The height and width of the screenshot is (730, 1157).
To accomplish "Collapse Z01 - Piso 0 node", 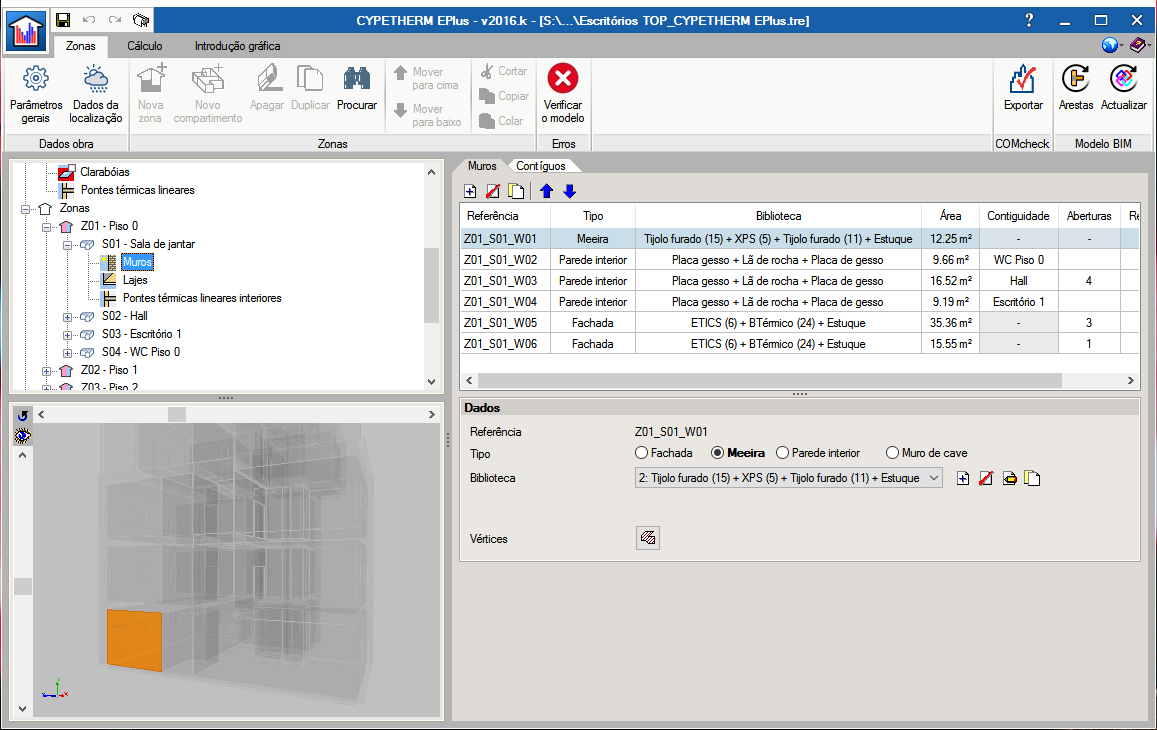I will pyautogui.click(x=46, y=227).
